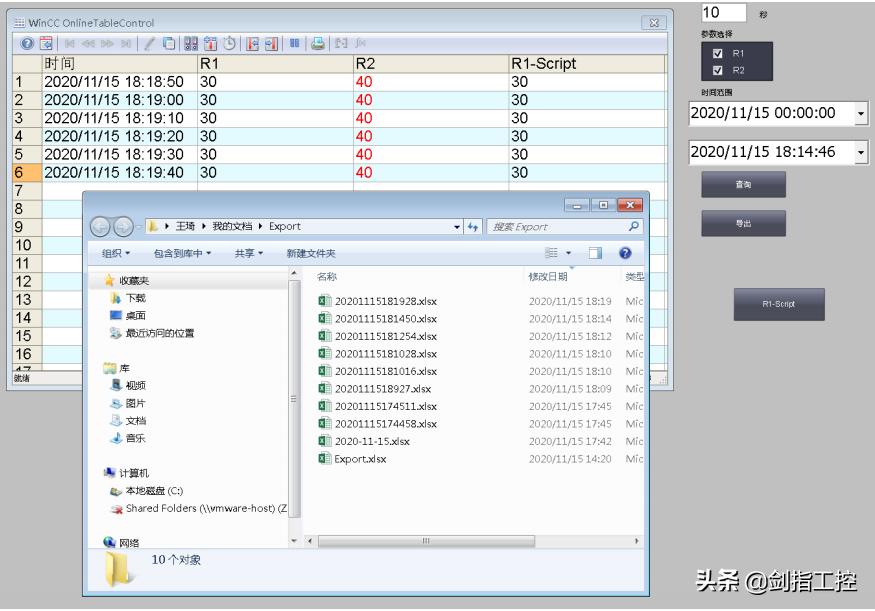Click the 10 seconds interval input field
The width and height of the screenshot is (875, 611).
tap(725, 13)
